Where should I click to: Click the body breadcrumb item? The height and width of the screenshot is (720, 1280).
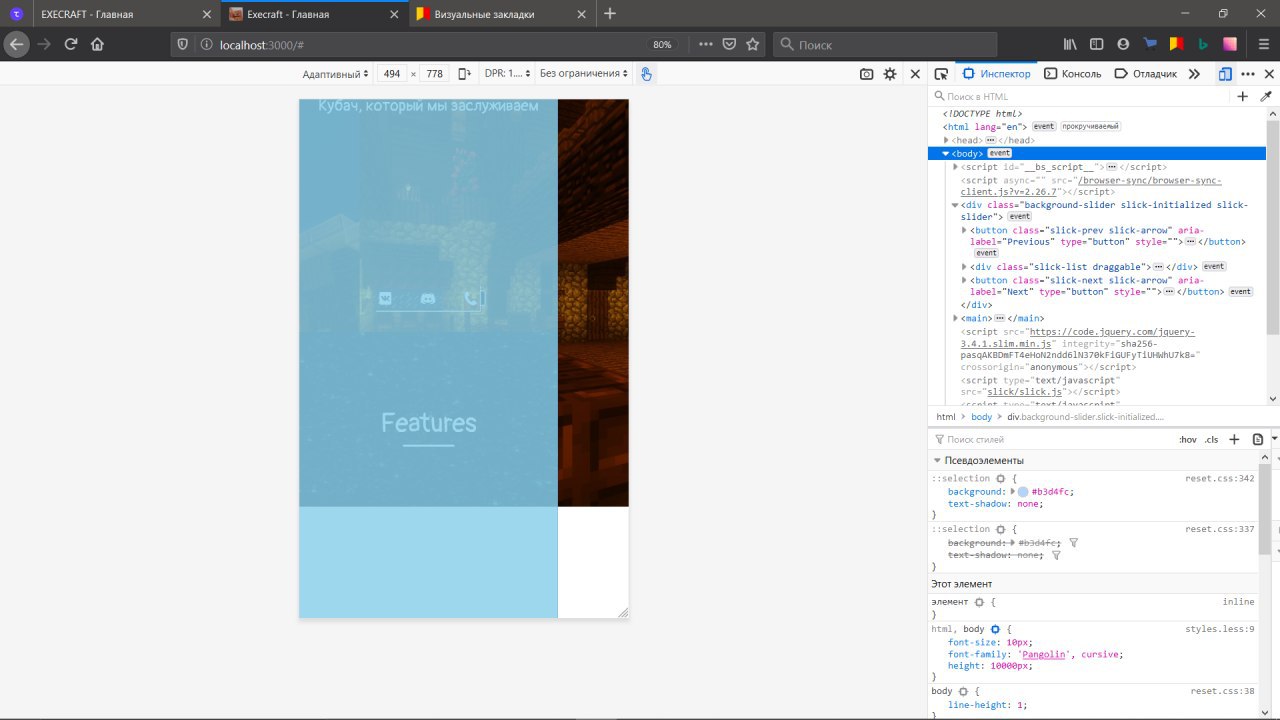pos(981,417)
